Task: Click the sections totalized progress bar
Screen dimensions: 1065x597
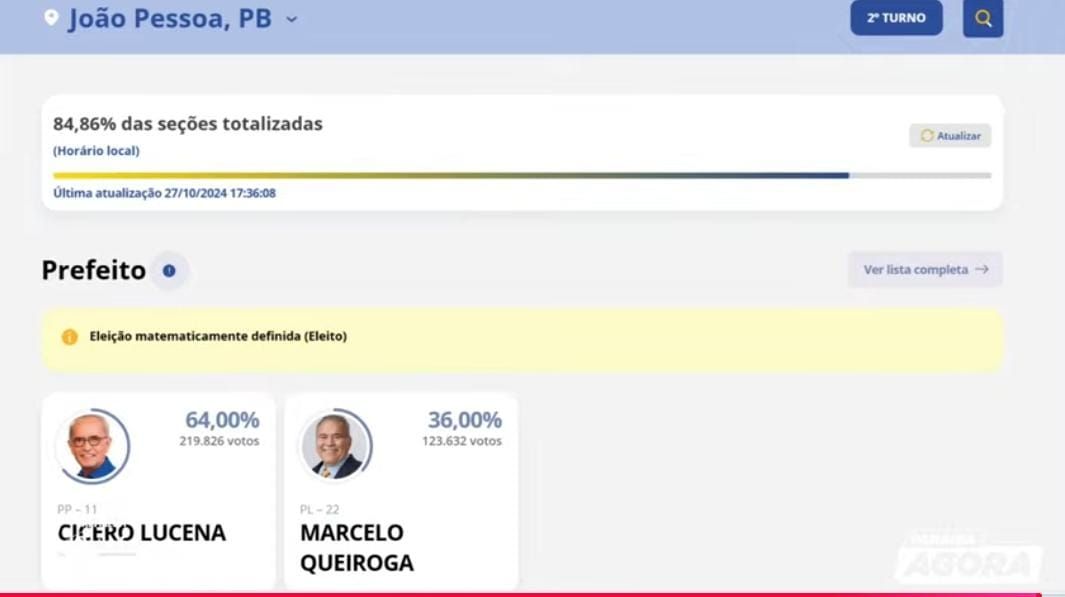Action: [522, 175]
